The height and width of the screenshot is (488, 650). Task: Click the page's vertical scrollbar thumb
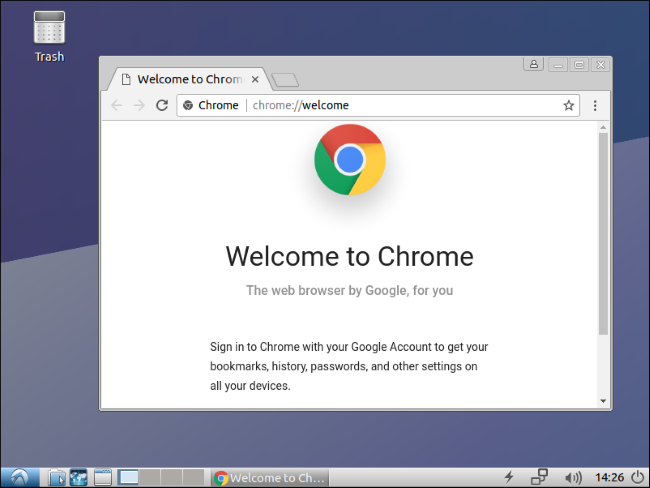click(602, 232)
